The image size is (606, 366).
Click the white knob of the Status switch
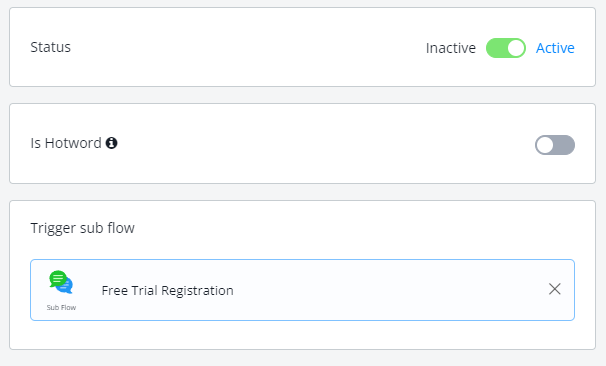pyautogui.click(x=516, y=48)
